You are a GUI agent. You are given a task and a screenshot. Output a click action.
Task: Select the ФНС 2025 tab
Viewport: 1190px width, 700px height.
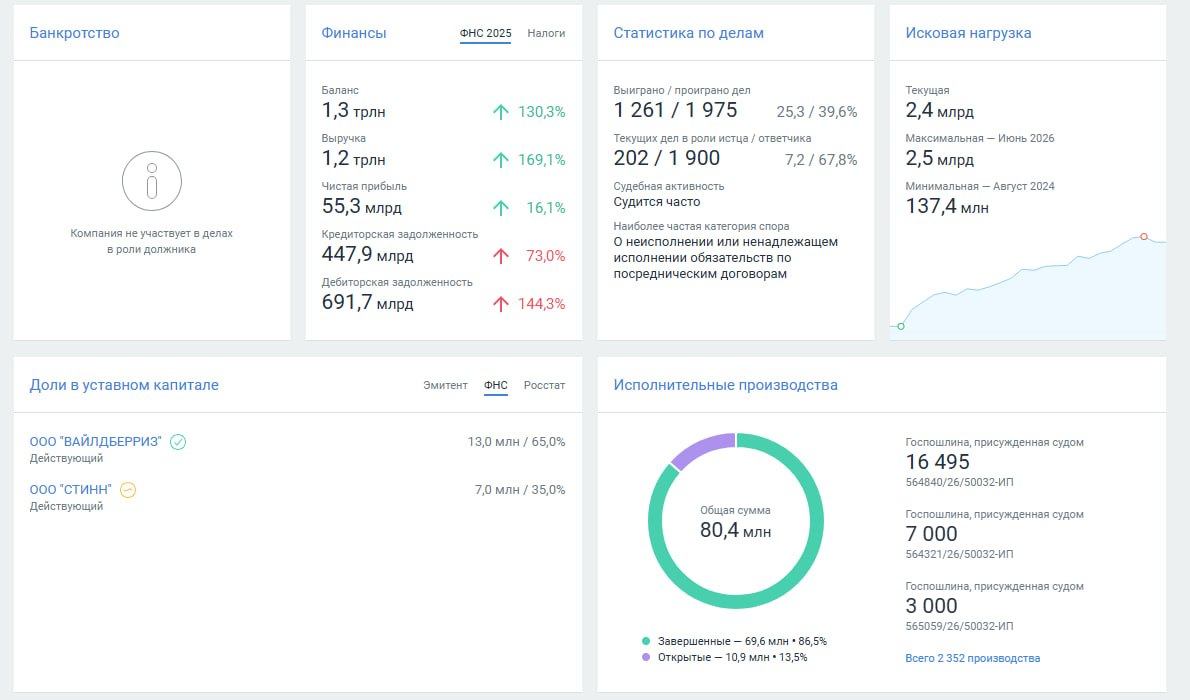pyautogui.click(x=486, y=33)
